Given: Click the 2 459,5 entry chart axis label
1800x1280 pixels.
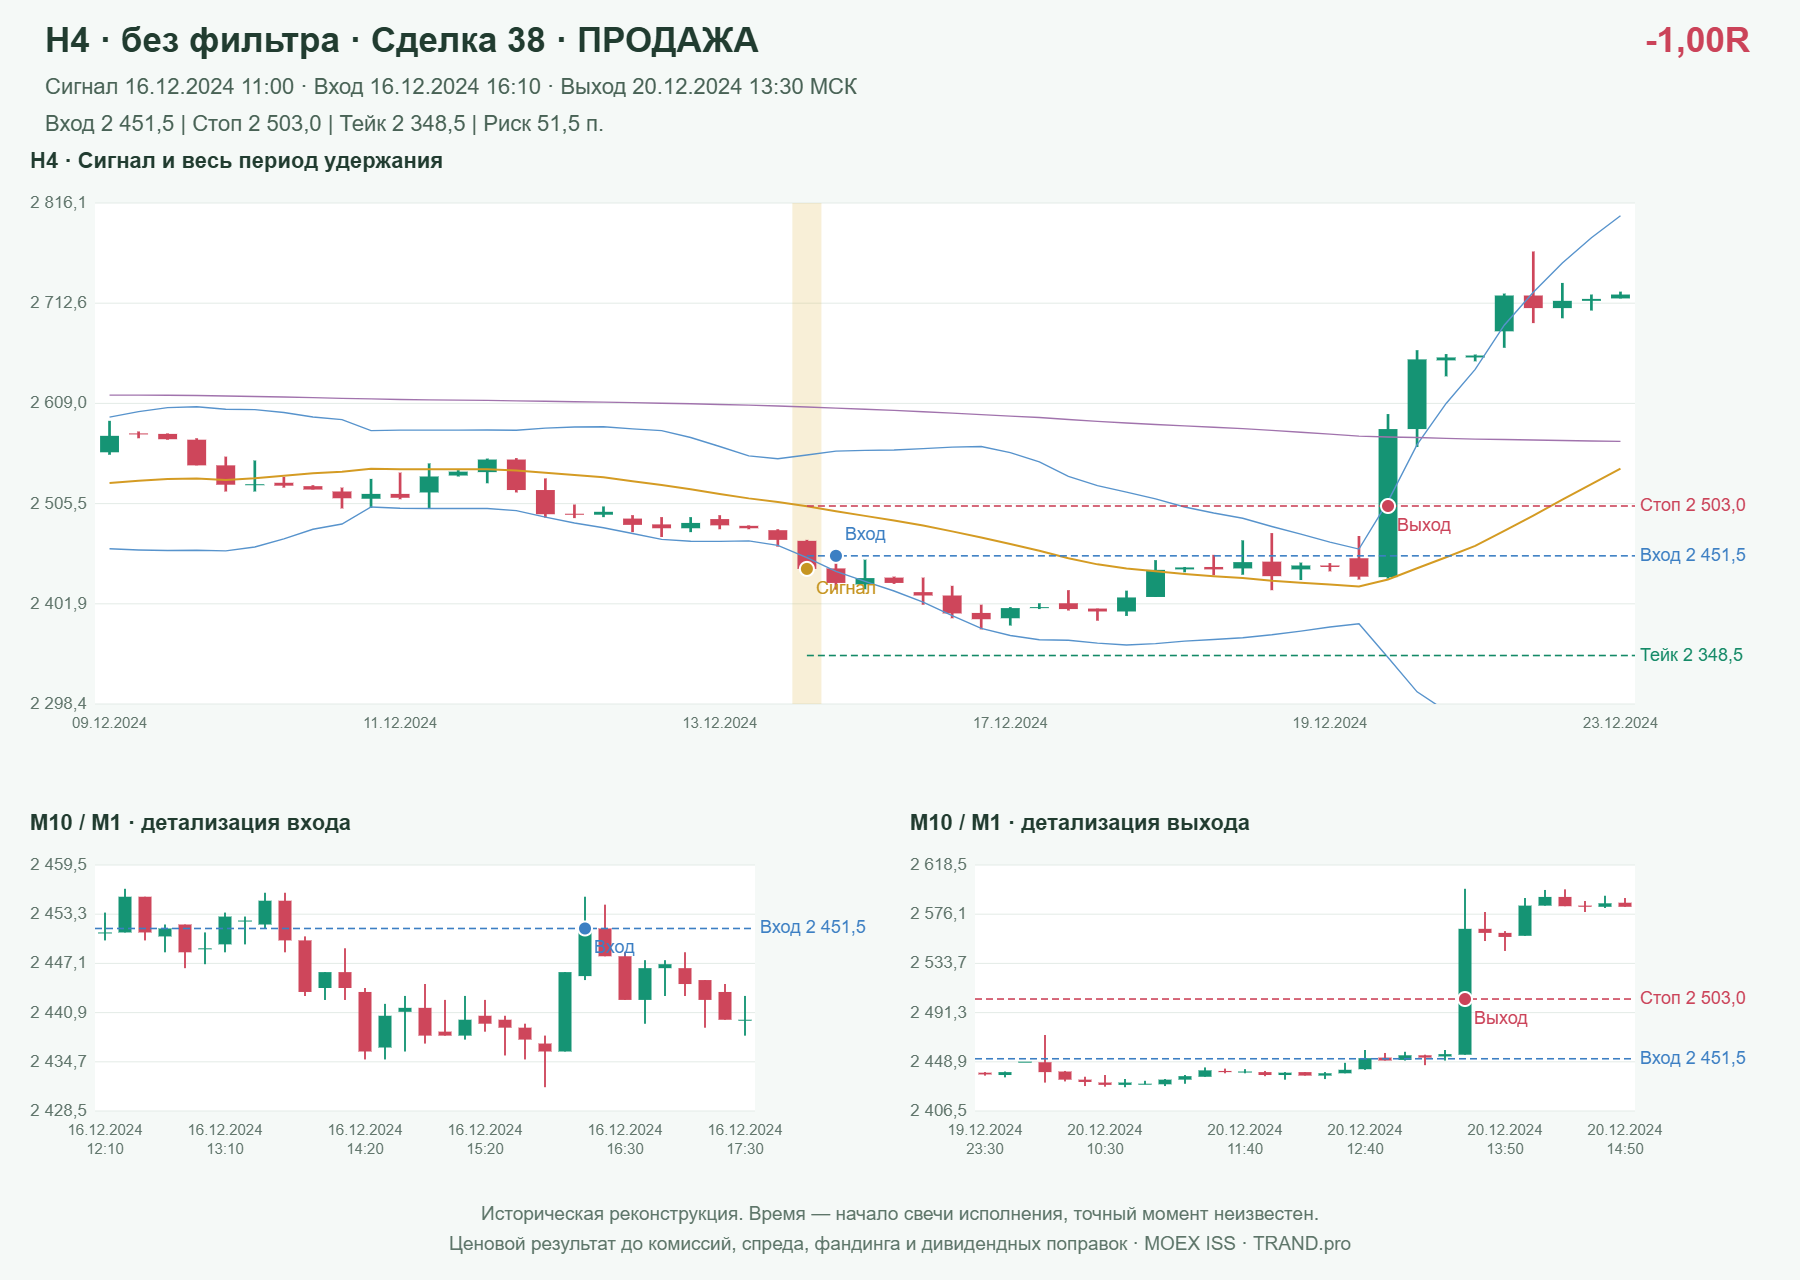Looking at the screenshot, I should tap(58, 864).
